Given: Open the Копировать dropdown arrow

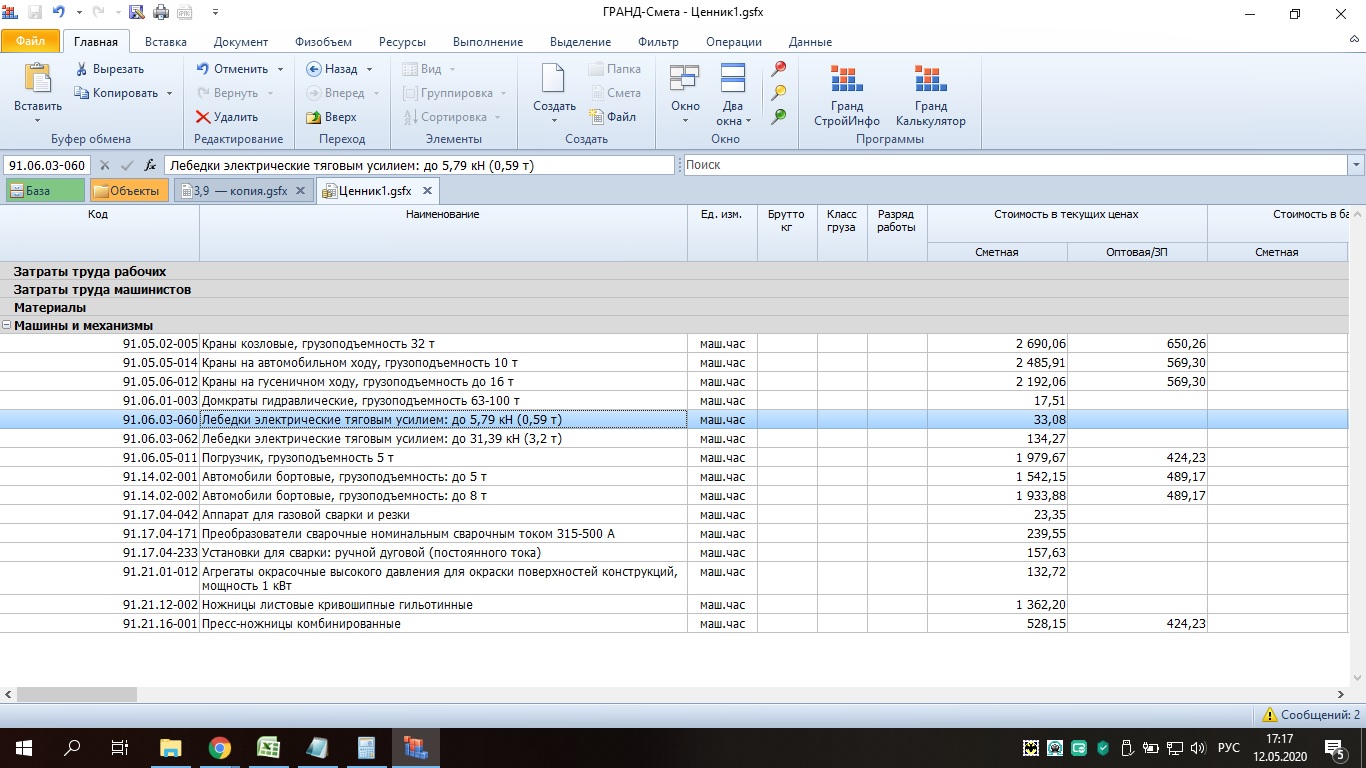Looking at the screenshot, I should click(169, 94).
